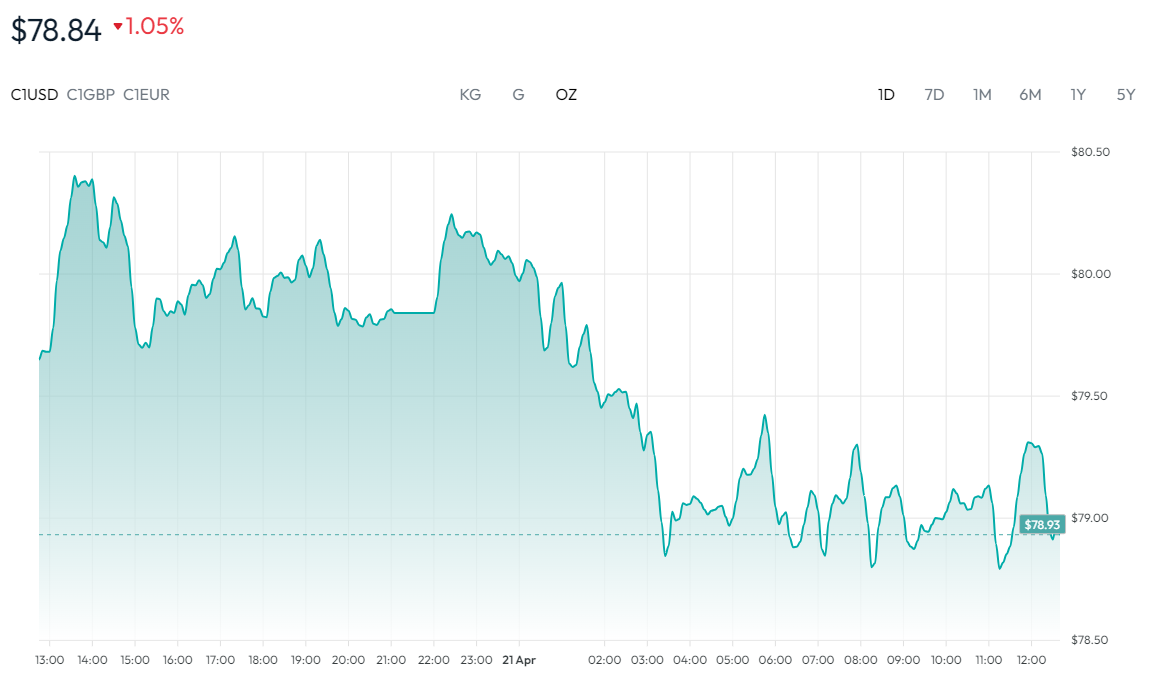Click the 02:00 time axis label
This screenshot has height=690, width=1158.
pyautogui.click(x=604, y=660)
